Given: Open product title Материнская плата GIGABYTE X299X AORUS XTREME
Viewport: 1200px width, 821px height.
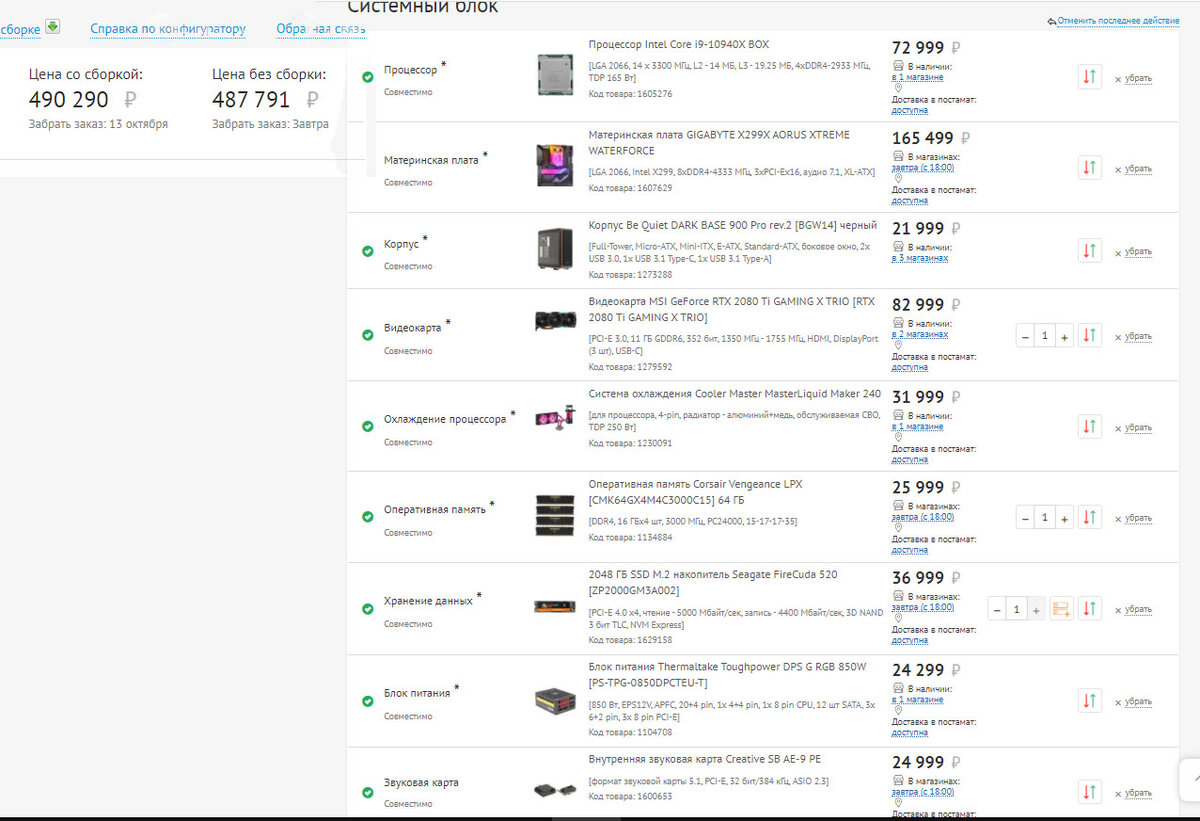Looking at the screenshot, I should click(719, 142).
